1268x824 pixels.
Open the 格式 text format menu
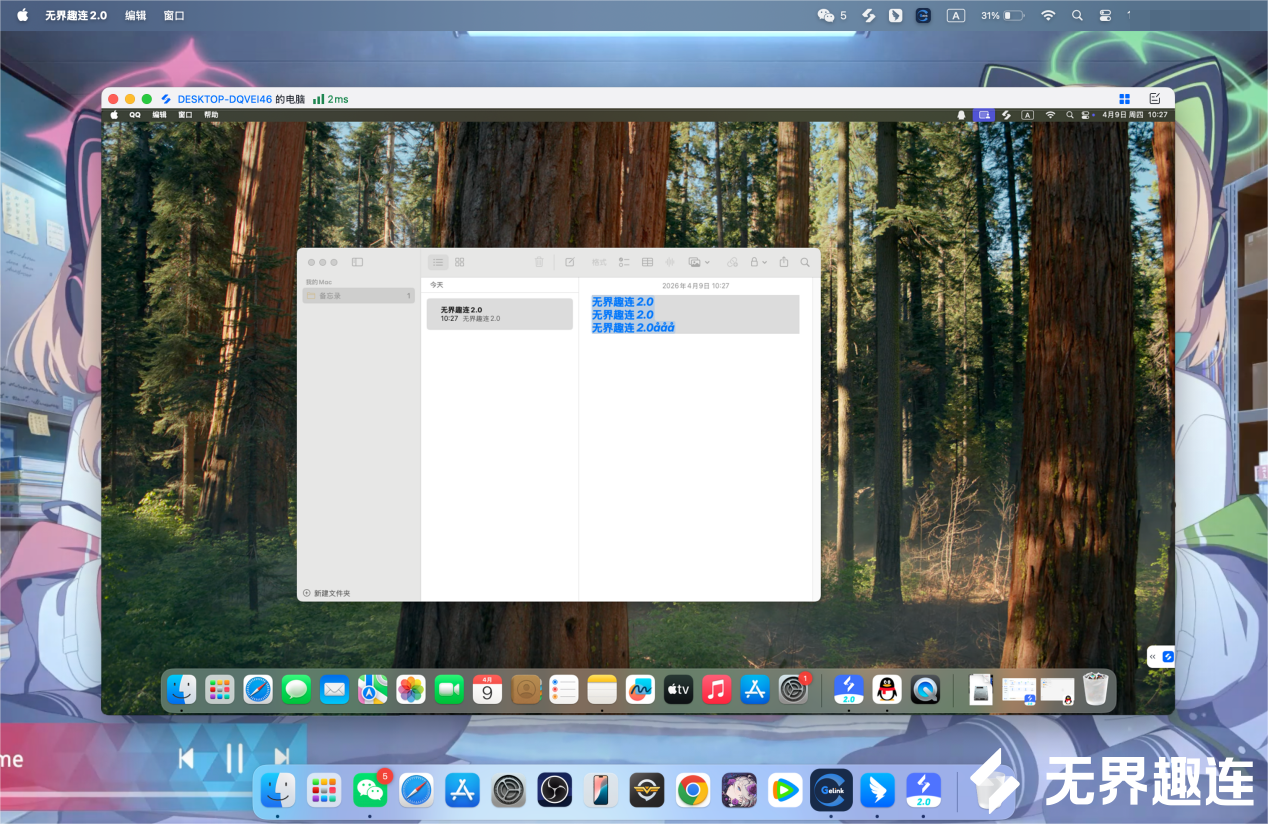599,262
